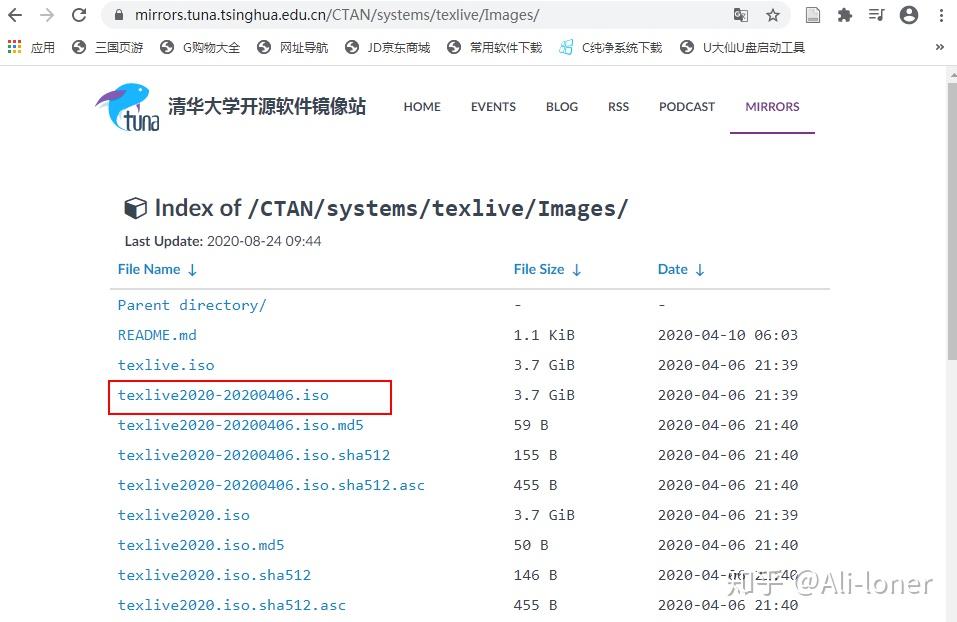The height and width of the screenshot is (622, 957).
Task: Go to the HOME menu item
Action: 421,107
